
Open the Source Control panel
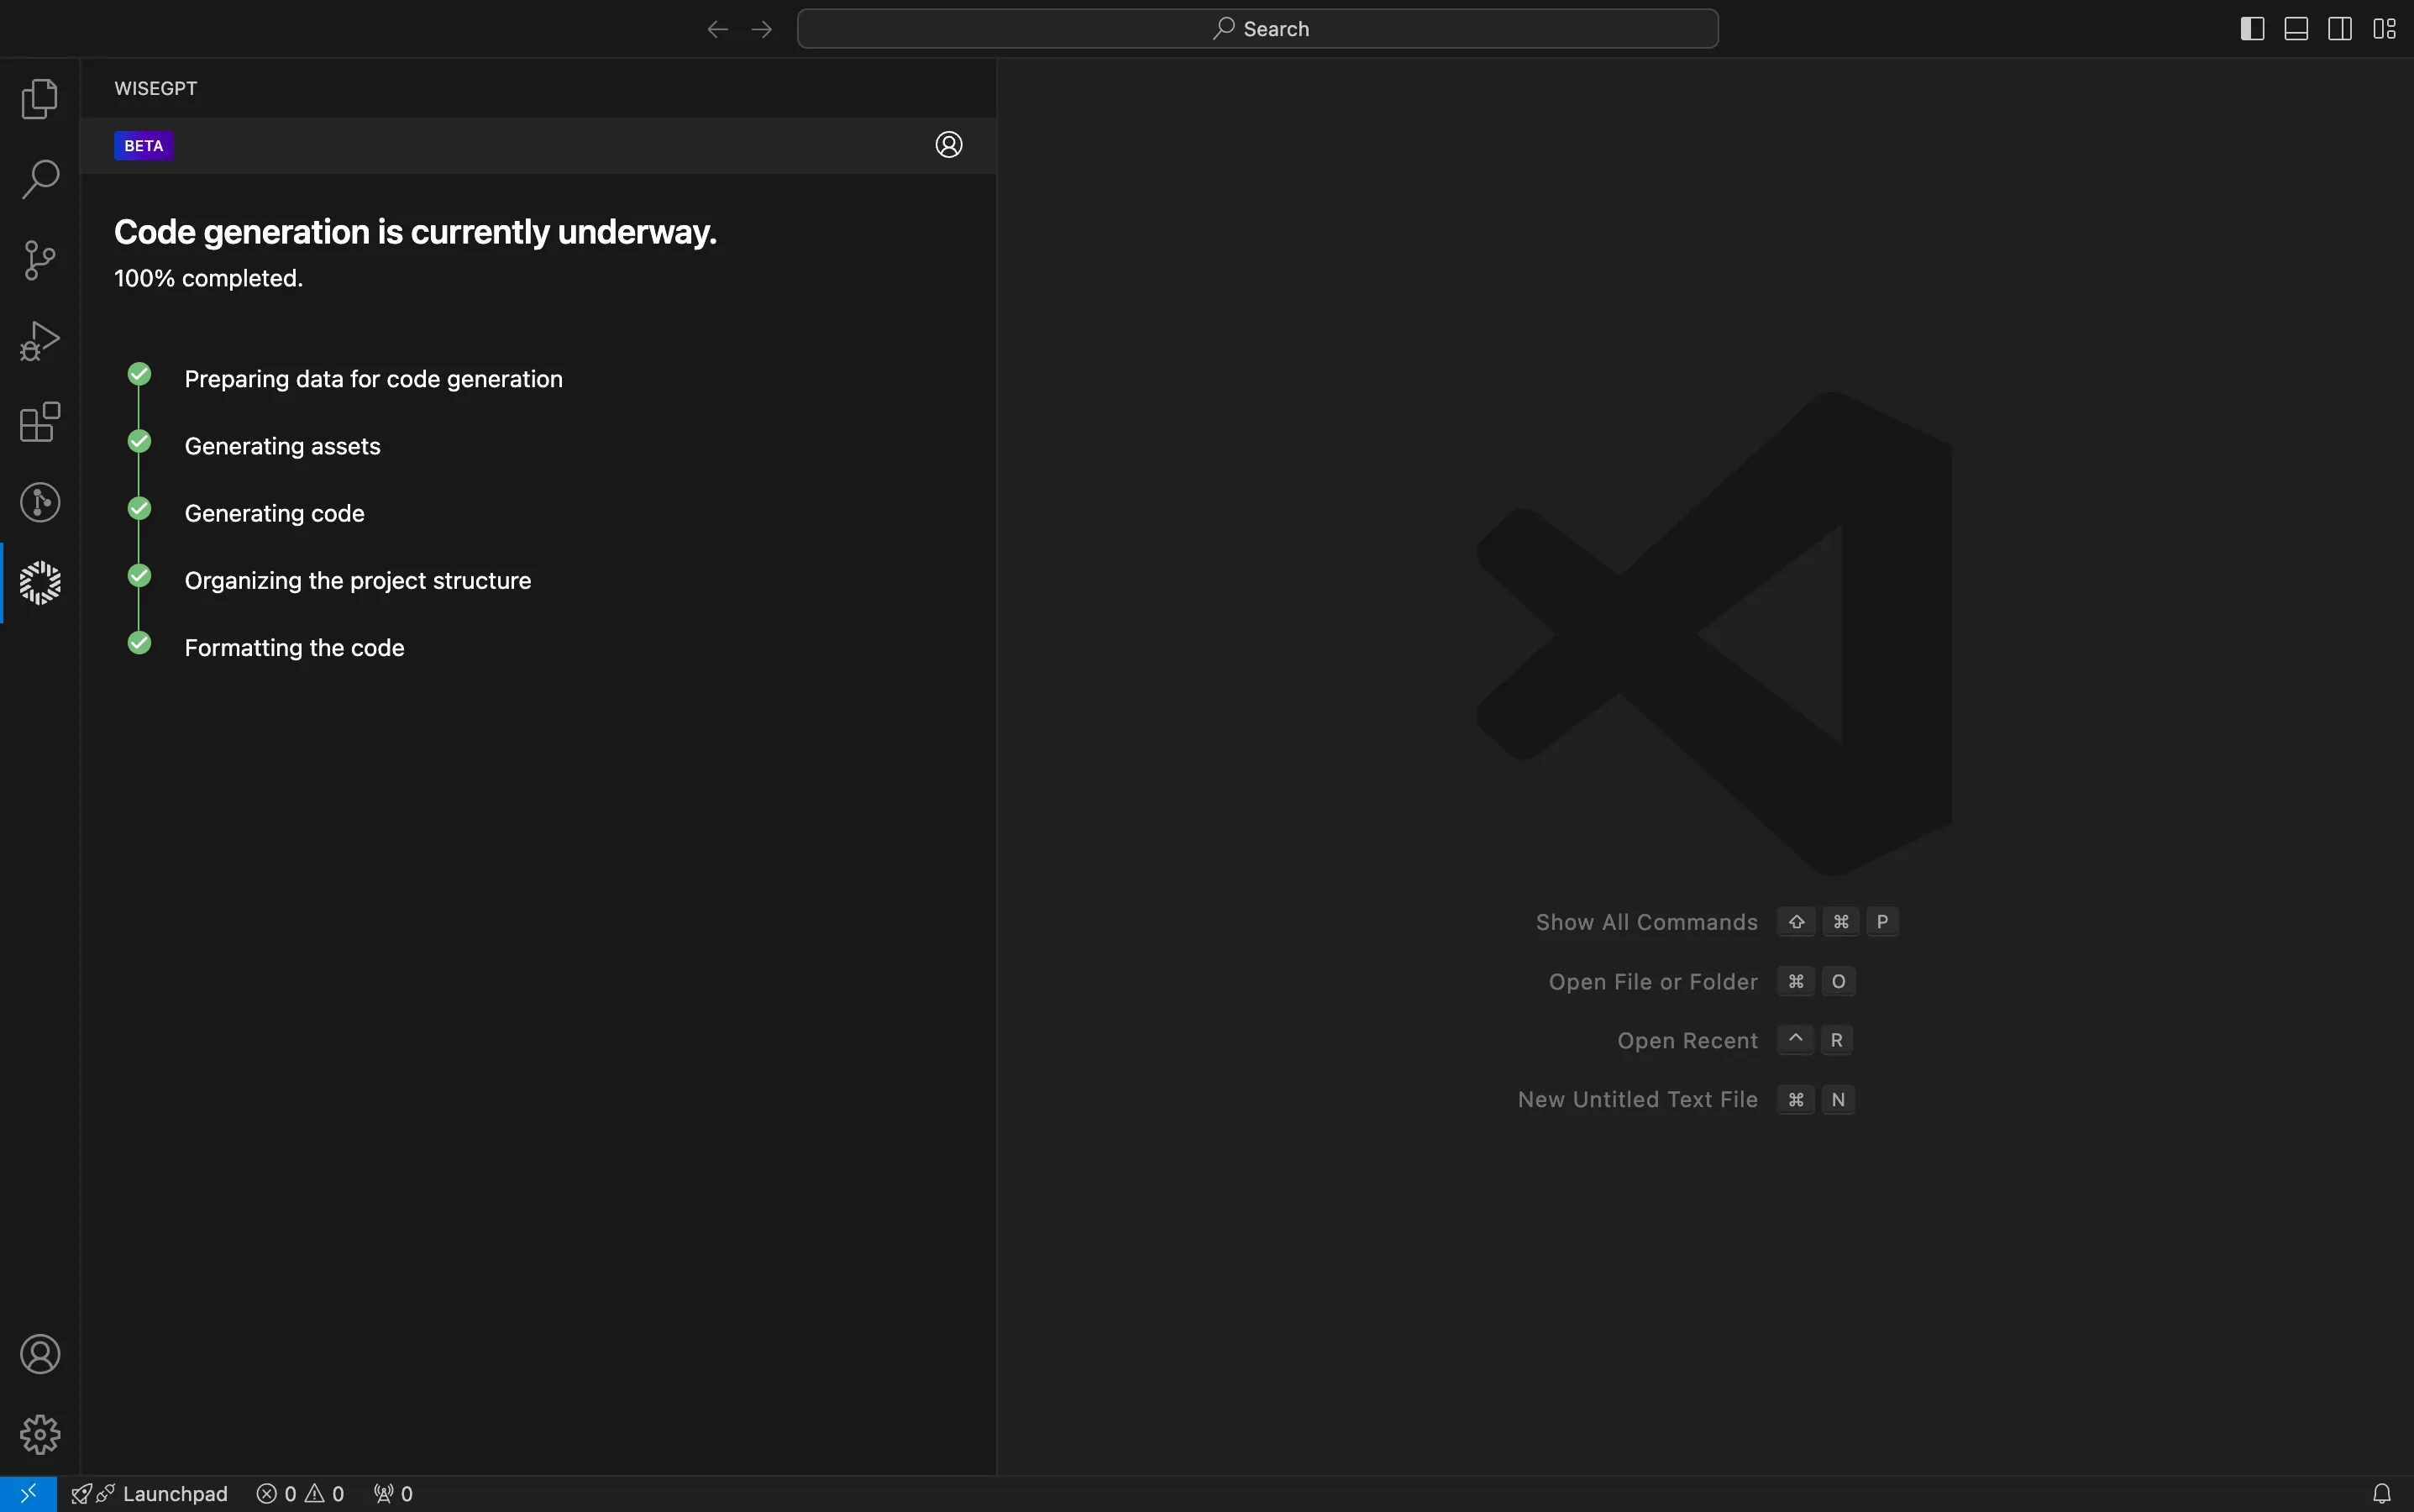click(x=40, y=260)
